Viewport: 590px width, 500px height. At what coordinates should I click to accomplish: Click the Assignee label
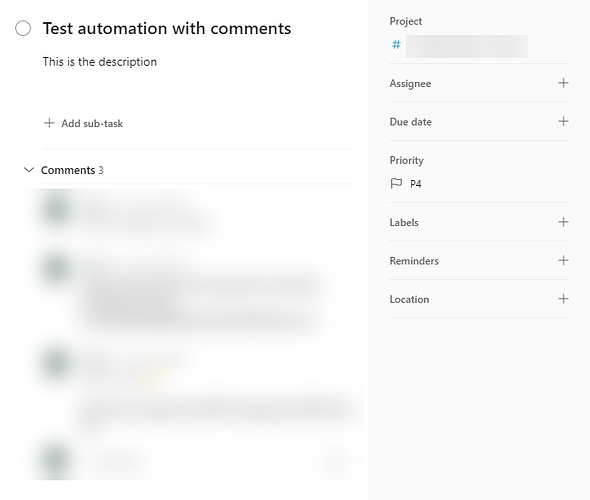click(410, 84)
